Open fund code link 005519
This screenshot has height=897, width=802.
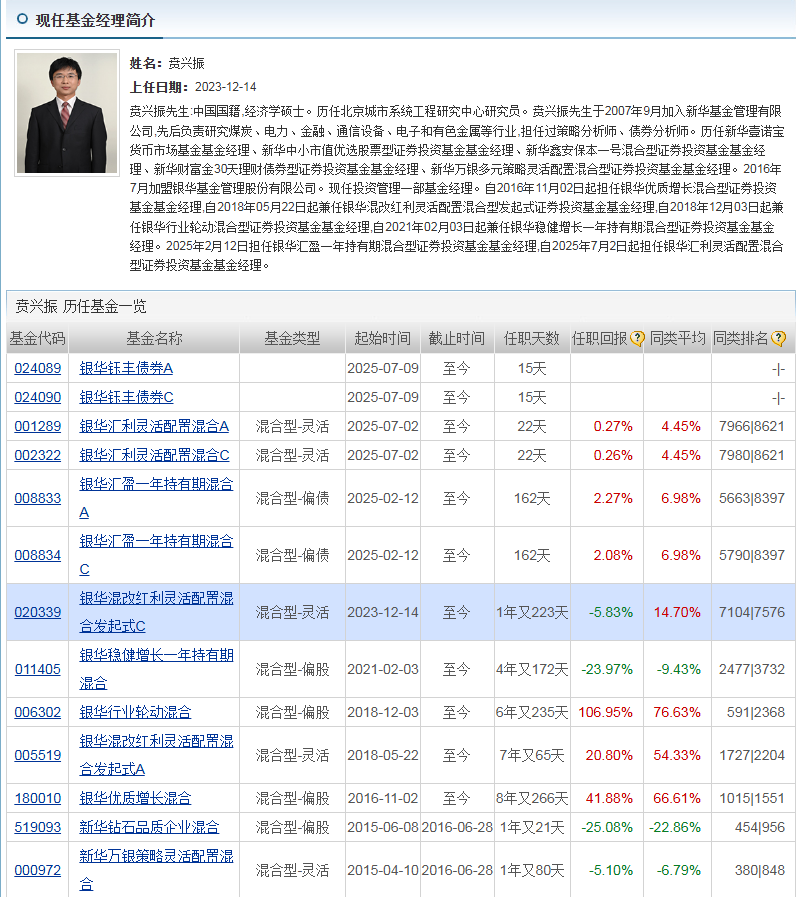coord(38,756)
